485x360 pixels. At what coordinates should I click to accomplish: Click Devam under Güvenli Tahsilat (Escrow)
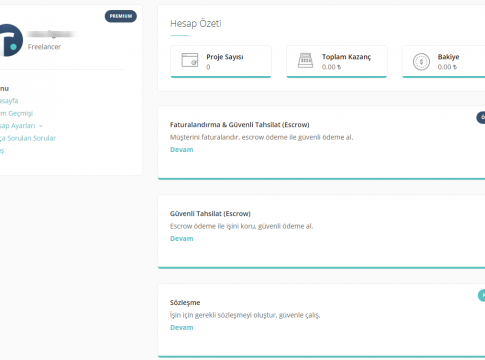click(x=182, y=239)
